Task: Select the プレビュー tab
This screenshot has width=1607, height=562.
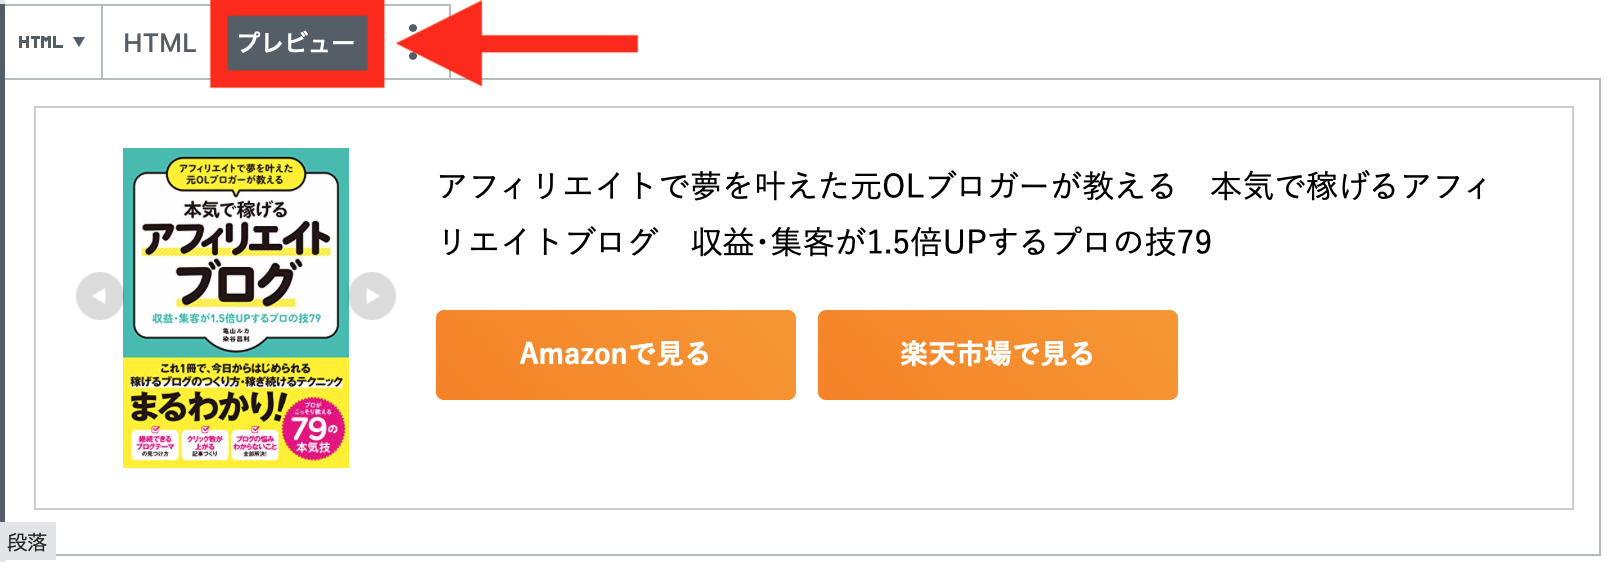Action: [297, 43]
